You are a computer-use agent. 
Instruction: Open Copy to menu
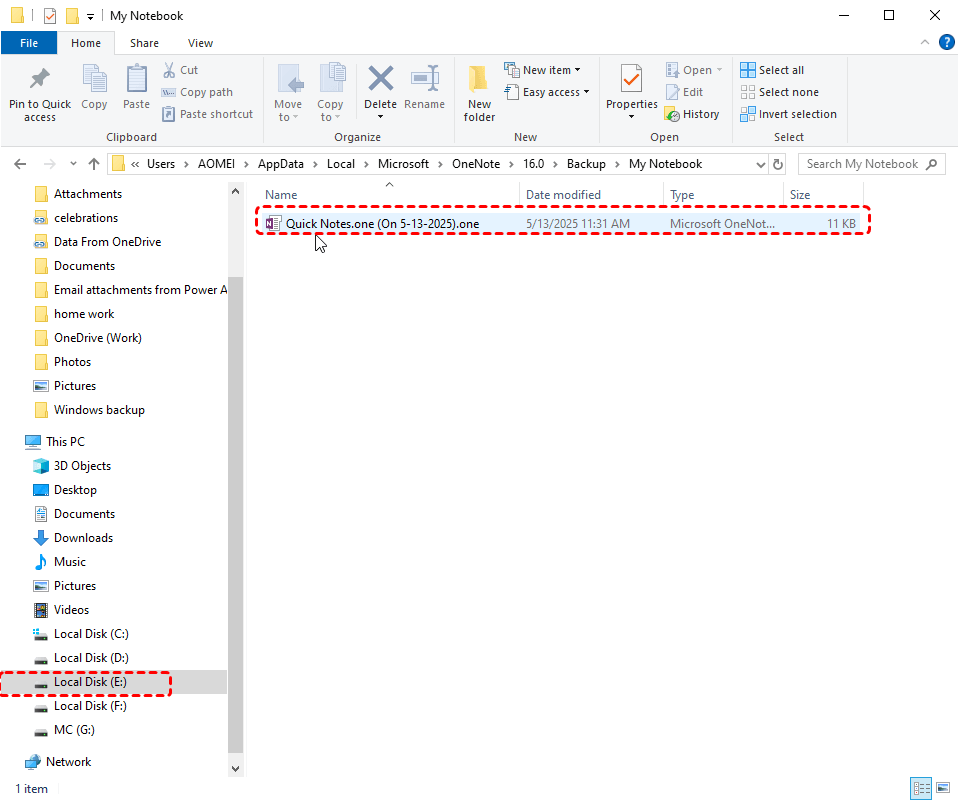tap(330, 93)
